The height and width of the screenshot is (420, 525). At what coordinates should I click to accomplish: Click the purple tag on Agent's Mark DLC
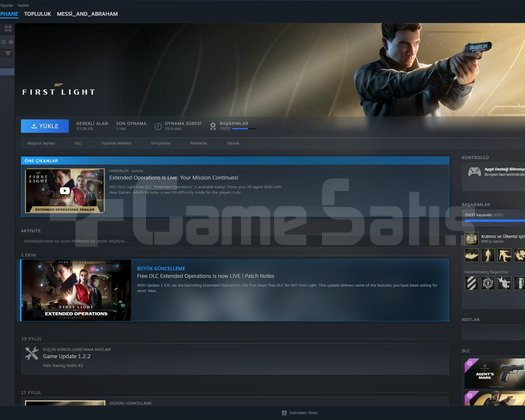(470, 363)
